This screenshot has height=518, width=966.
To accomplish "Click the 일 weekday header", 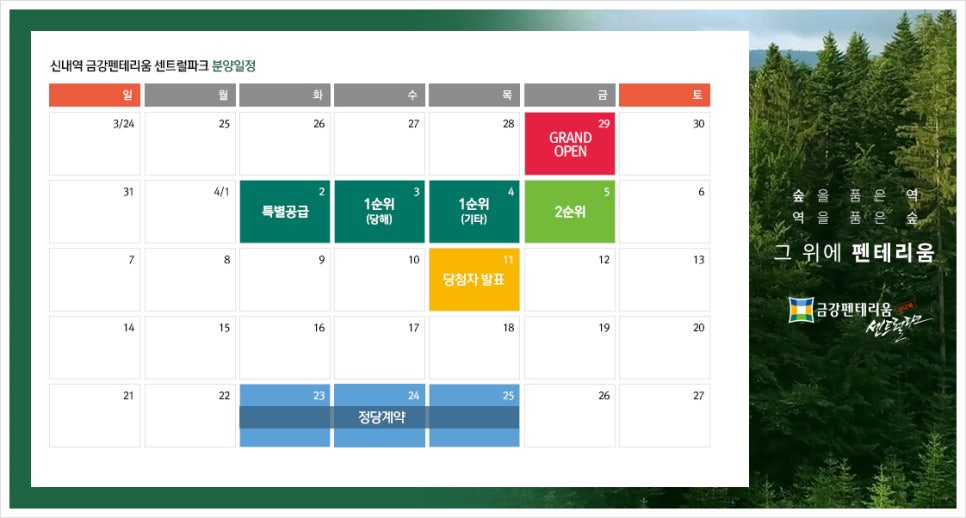I will [x=95, y=95].
